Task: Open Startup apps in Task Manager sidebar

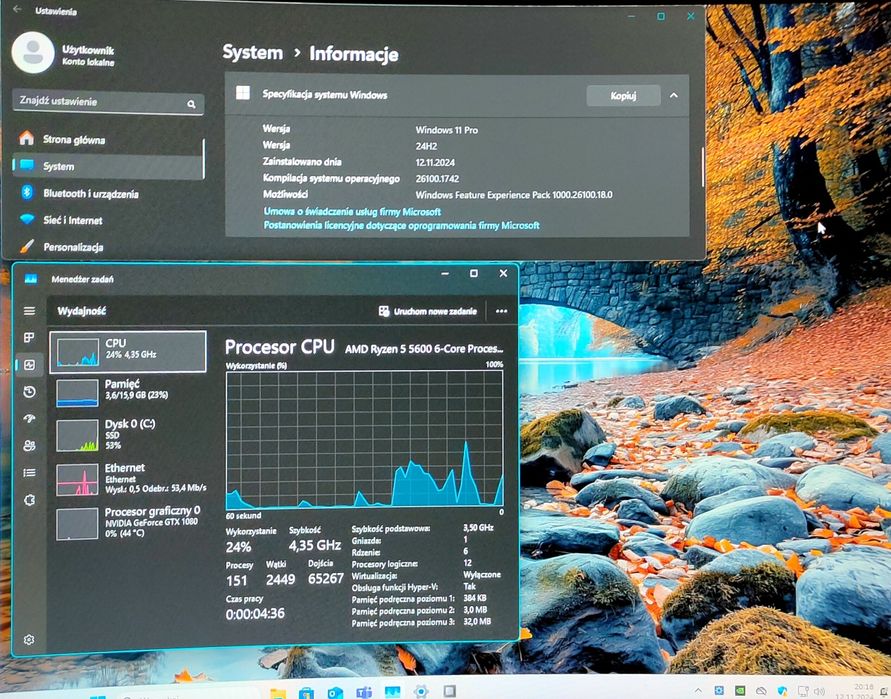Action: [x=30, y=419]
